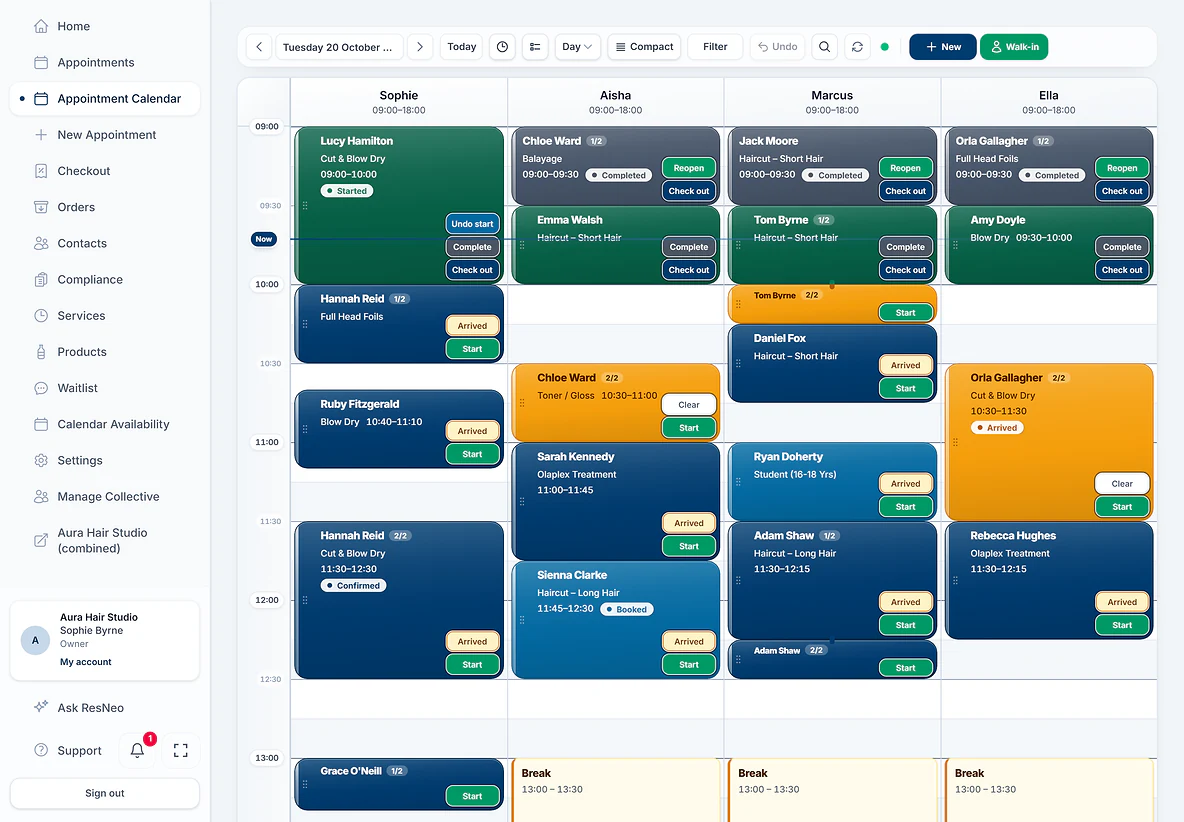Enter fullscreen mode
Screen dimensions: 1184x822
pos(180,750)
